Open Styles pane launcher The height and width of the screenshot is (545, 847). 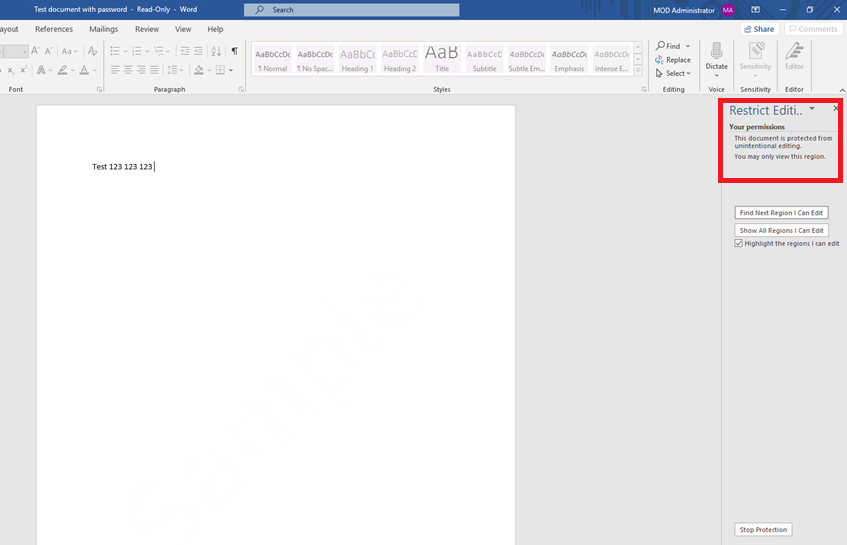644,90
